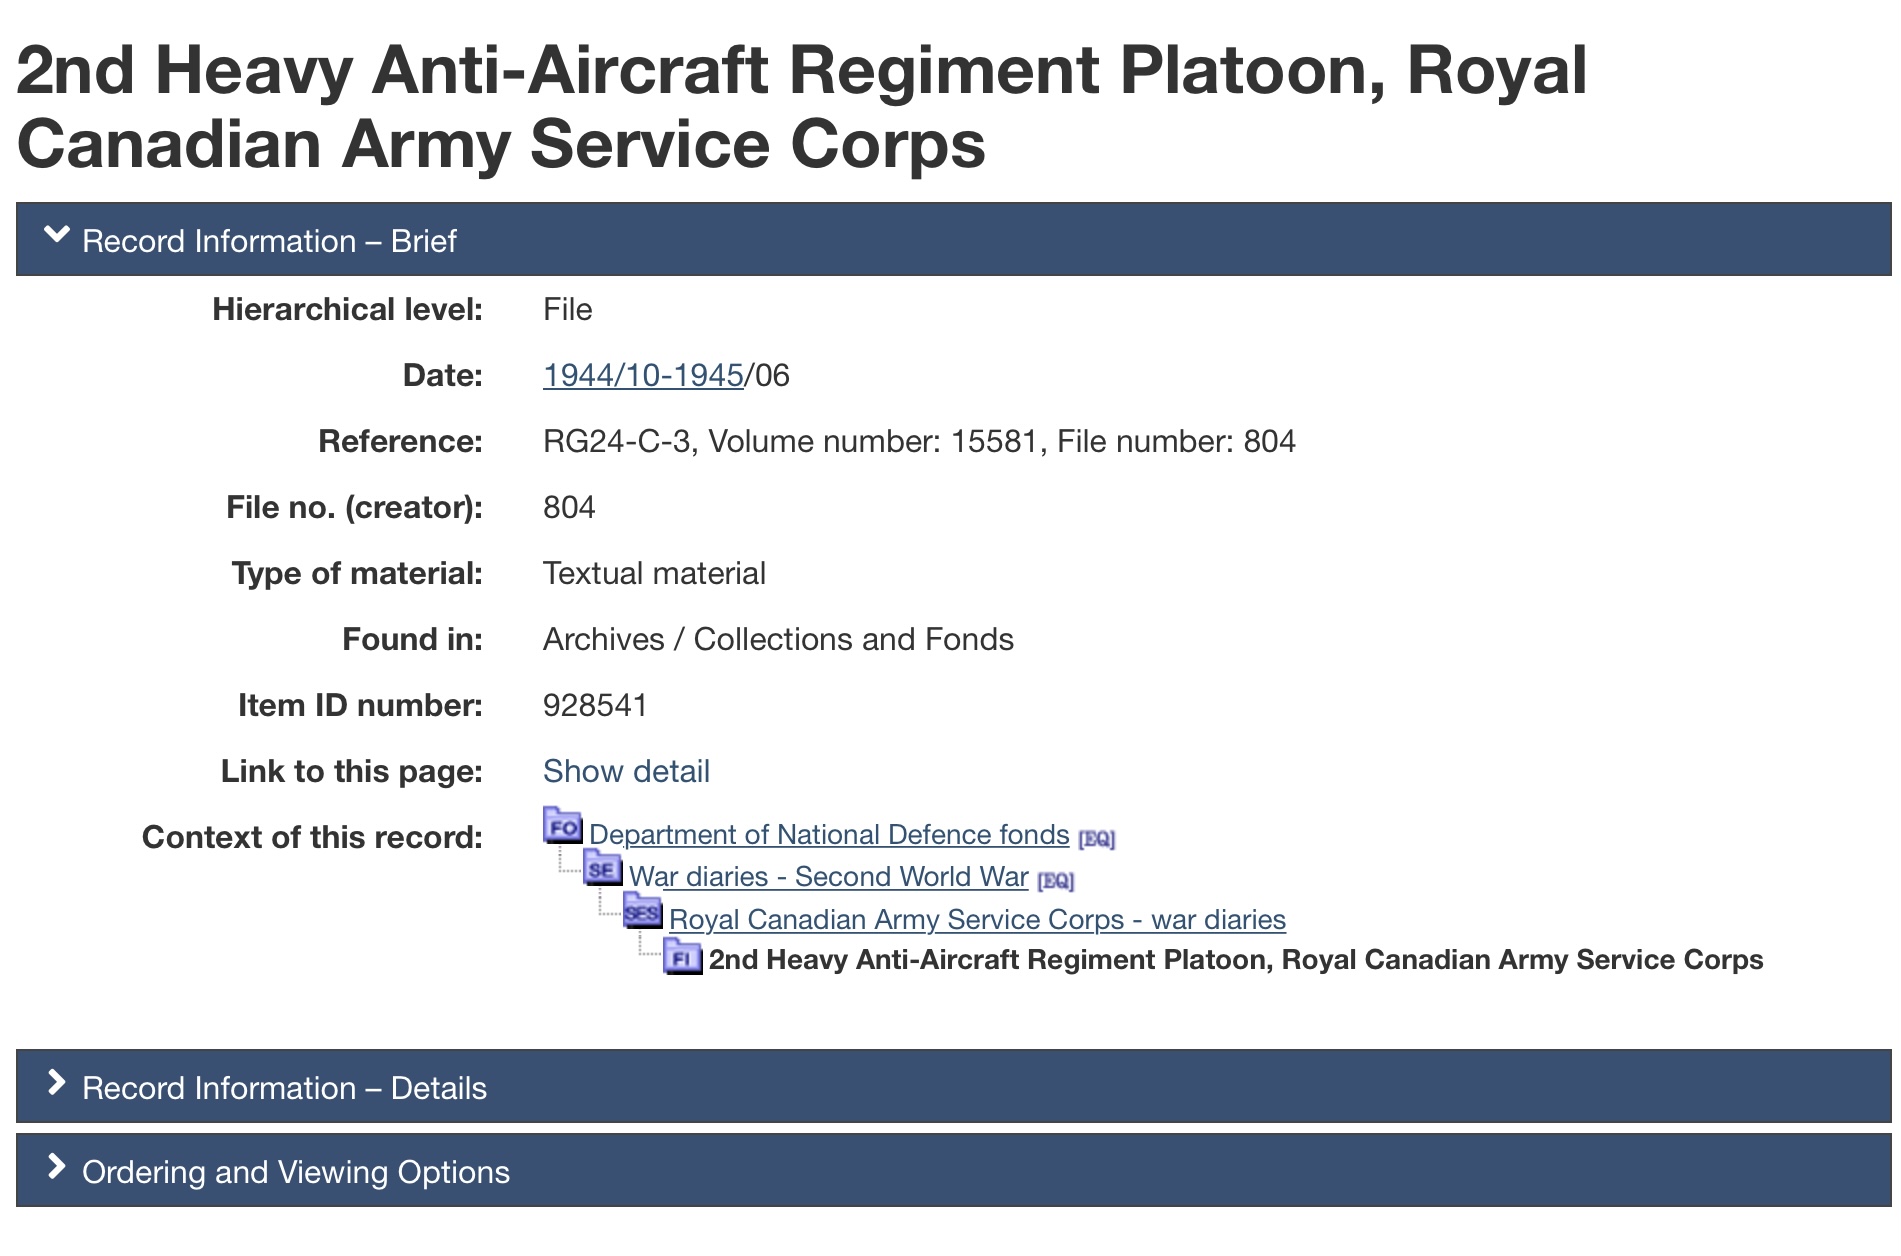Select the bold 2nd Heavy Anti-Aircraft Regiment tree entry
Screen dimensions: 1901x1256
click(x=1235, y=960)
